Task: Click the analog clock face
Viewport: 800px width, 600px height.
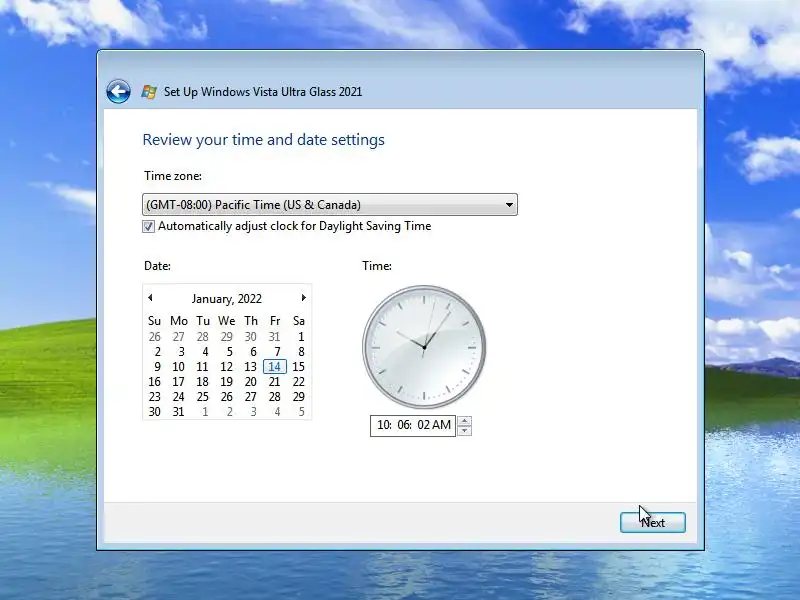Action: pos(424,347)
